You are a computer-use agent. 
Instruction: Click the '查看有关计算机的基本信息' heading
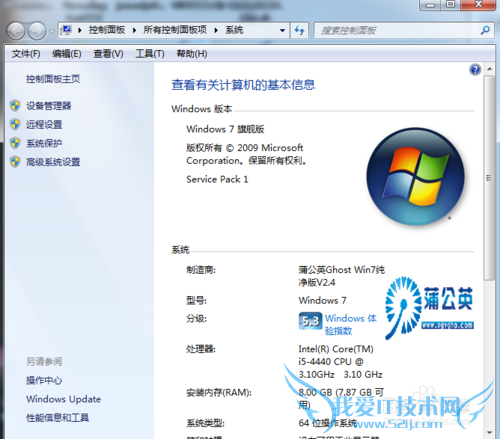pyautogui.click(x=243, y=85)
